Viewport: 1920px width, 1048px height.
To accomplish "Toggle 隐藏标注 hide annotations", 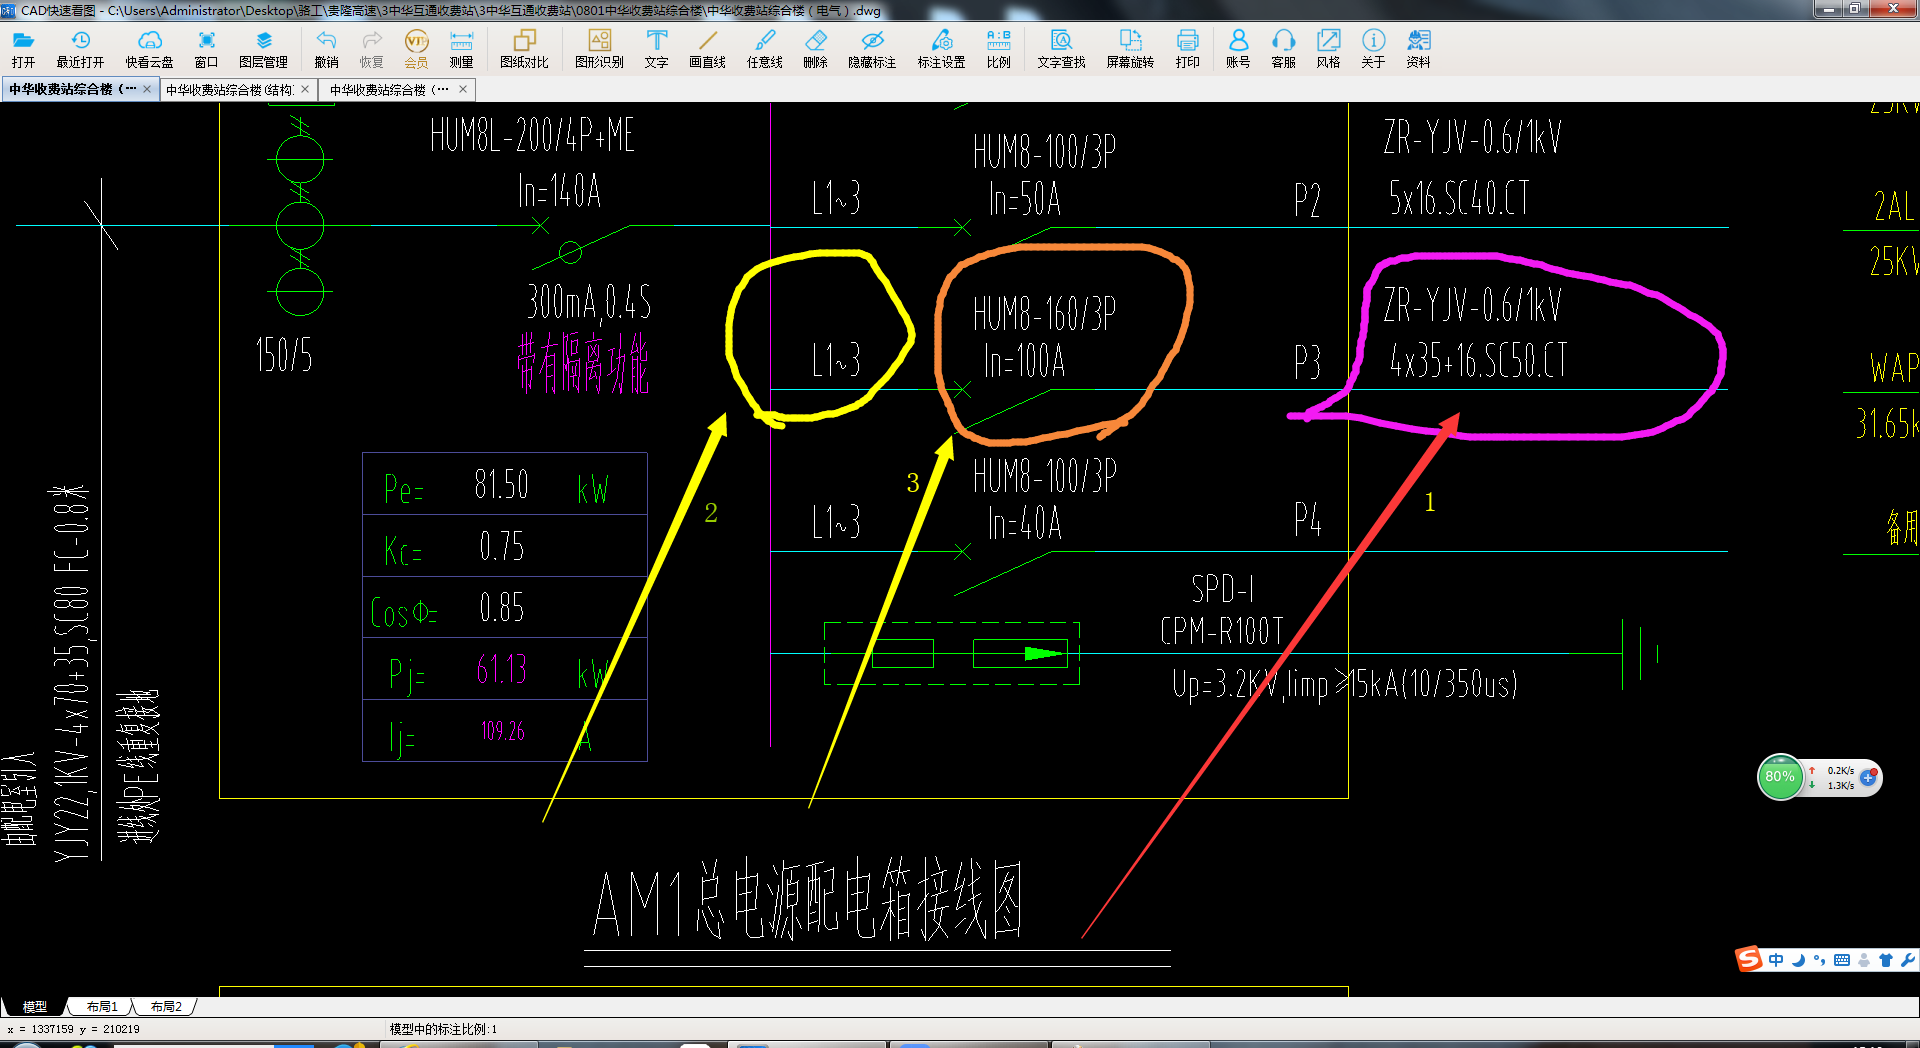I will [x=872, y=48].
